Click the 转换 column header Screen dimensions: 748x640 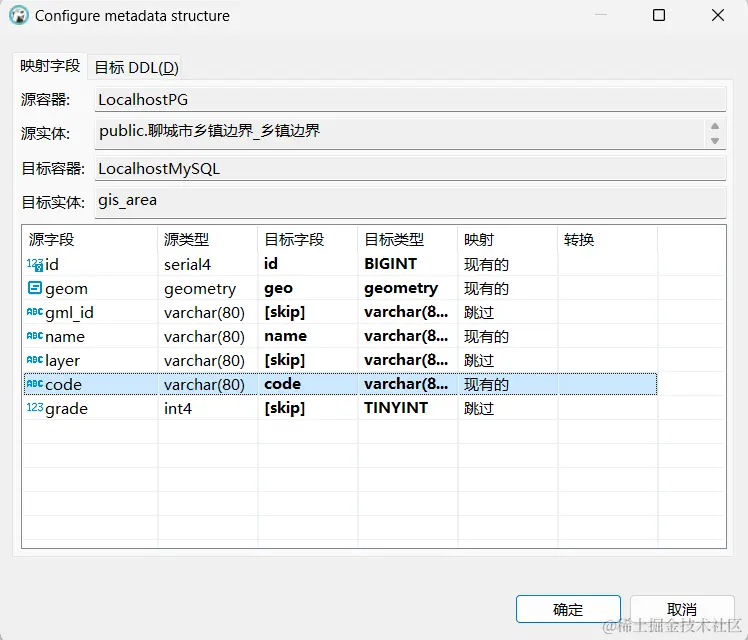click(x=608, y=239)
